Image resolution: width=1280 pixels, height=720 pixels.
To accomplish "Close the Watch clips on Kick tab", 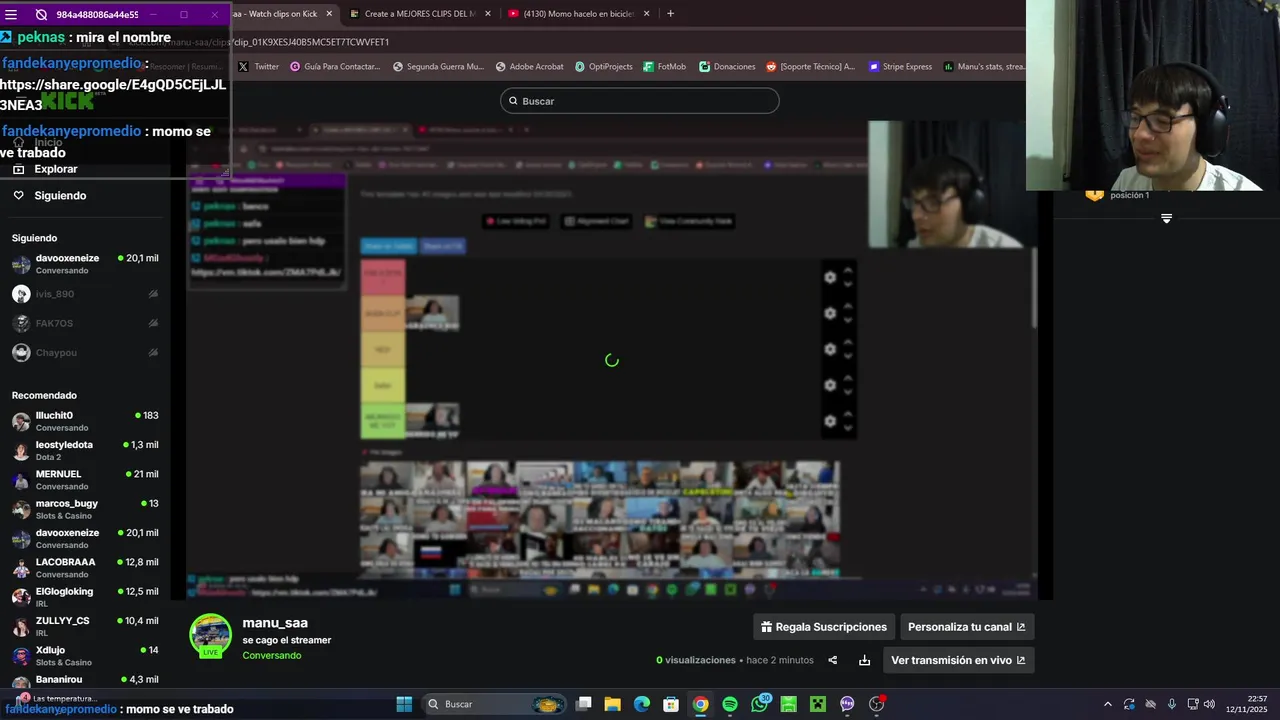I will (x=329, y=14).
